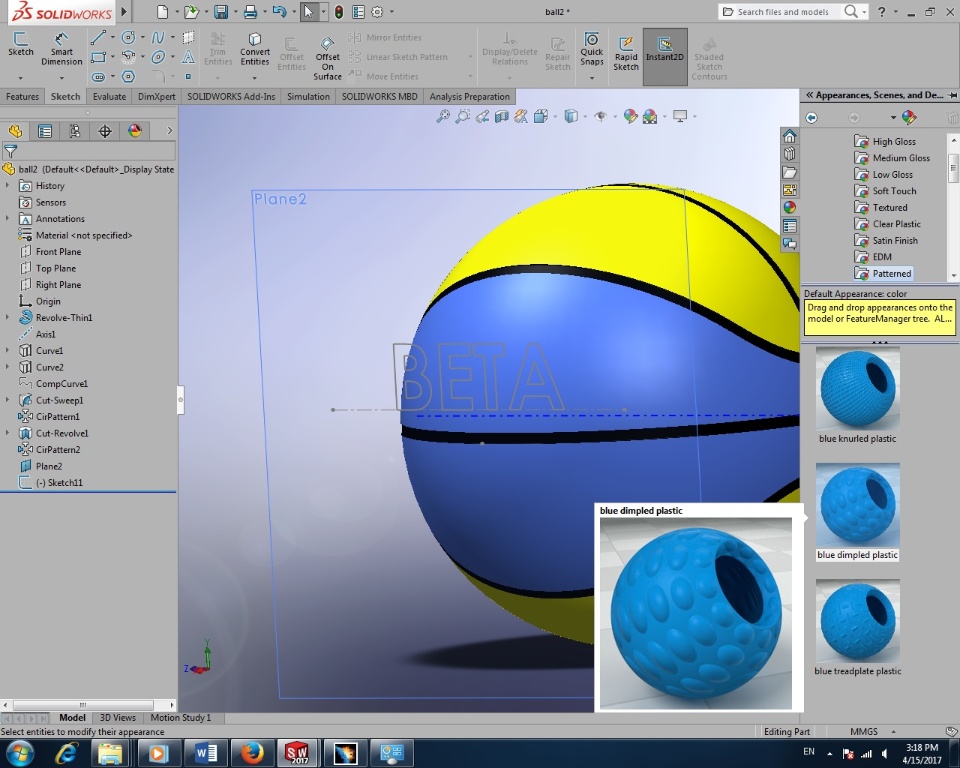Select the Spline sketch tool
The image size is (960, 768).
(x=158, y=38)
